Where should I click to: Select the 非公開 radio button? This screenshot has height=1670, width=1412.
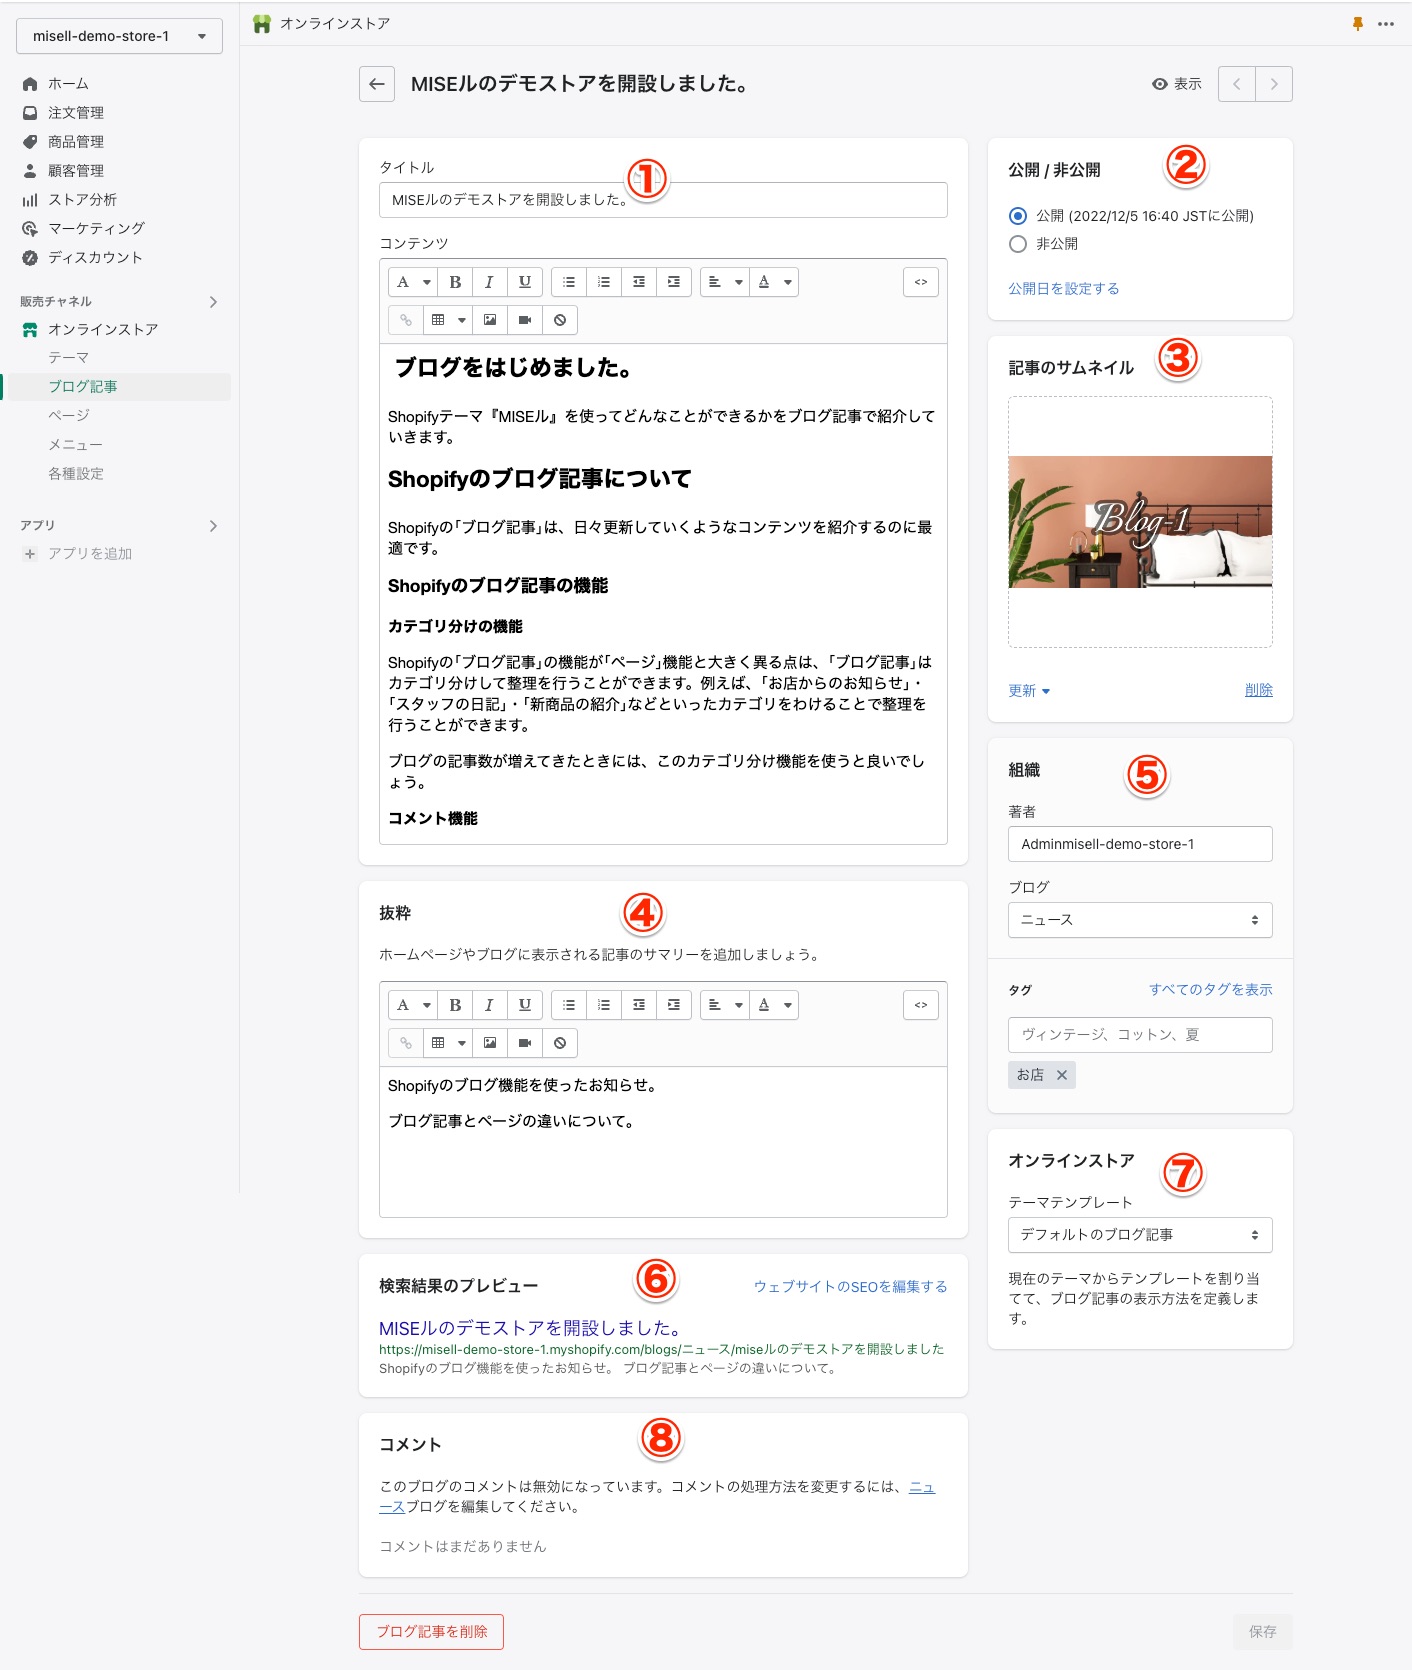pos(1018,244)
